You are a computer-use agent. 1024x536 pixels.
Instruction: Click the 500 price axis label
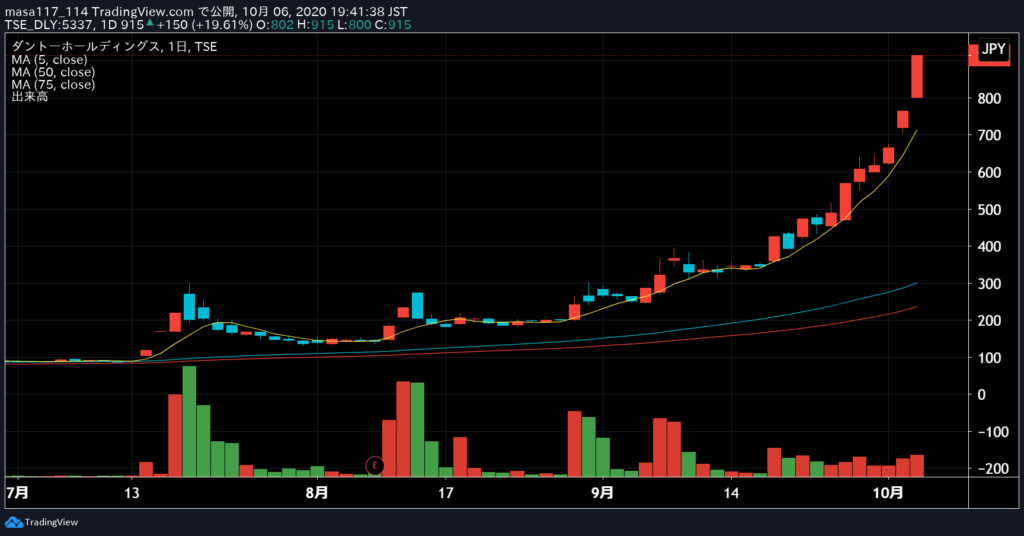tap(989, 210)
